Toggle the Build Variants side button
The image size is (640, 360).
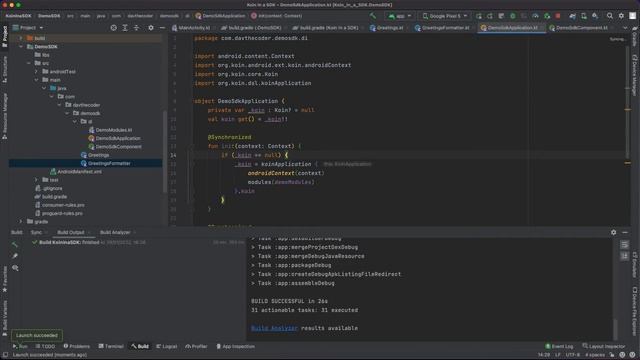pyautogui.click(x=4, y=318)
